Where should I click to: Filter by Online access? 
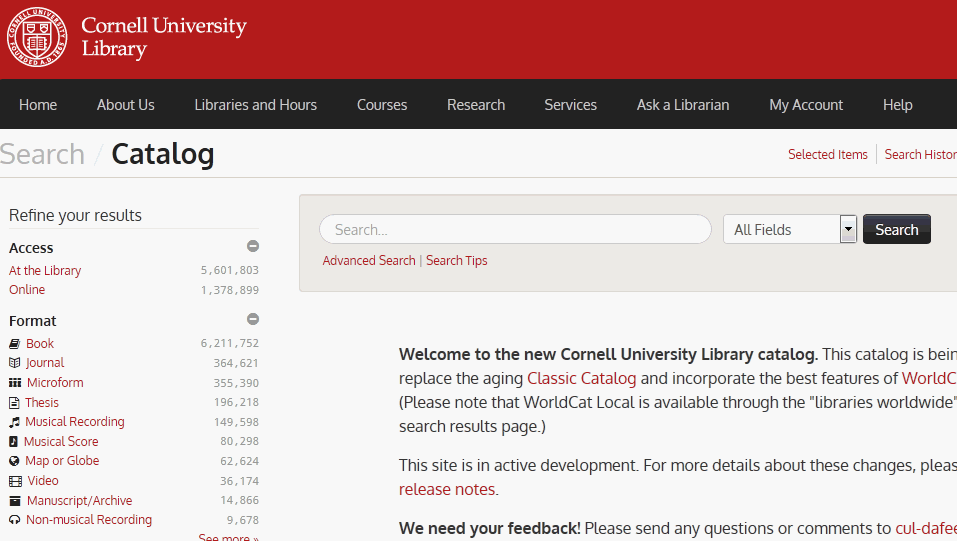click(27, 290)
